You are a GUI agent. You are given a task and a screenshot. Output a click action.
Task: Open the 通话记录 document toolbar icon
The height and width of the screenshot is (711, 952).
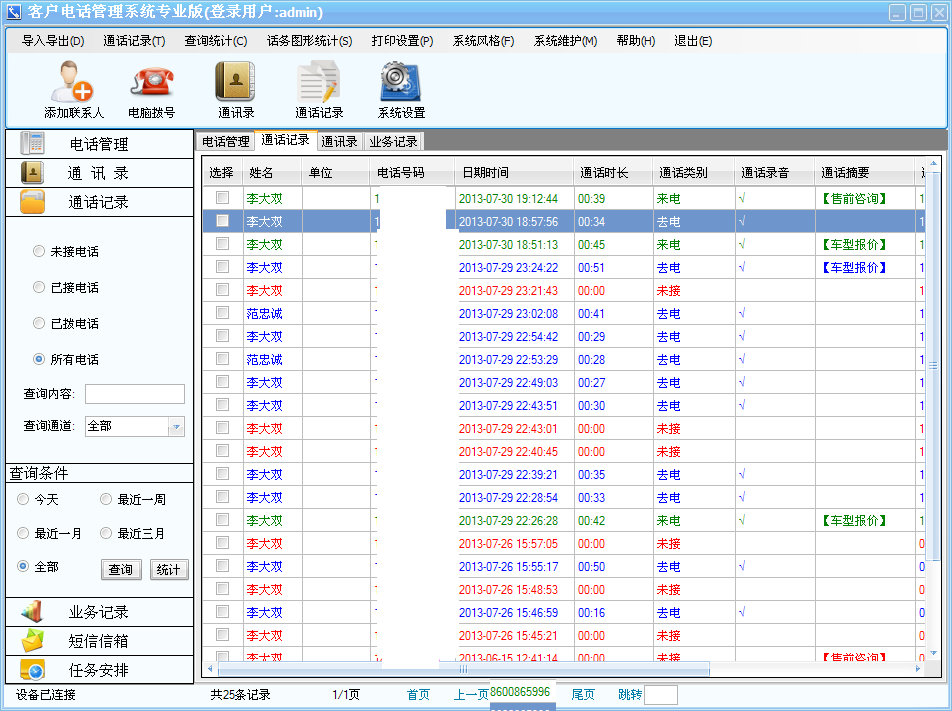(318, 81)
